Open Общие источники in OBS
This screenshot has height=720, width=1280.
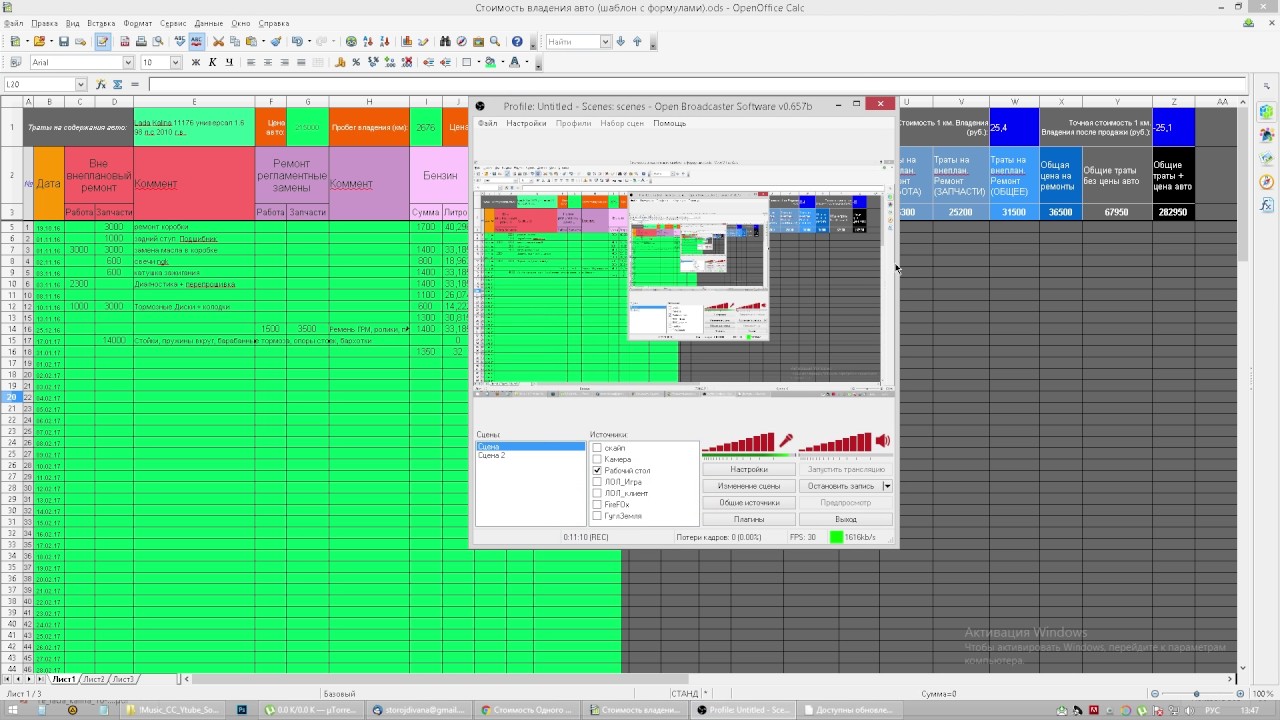pyautogui.click(x=749, y=503)
